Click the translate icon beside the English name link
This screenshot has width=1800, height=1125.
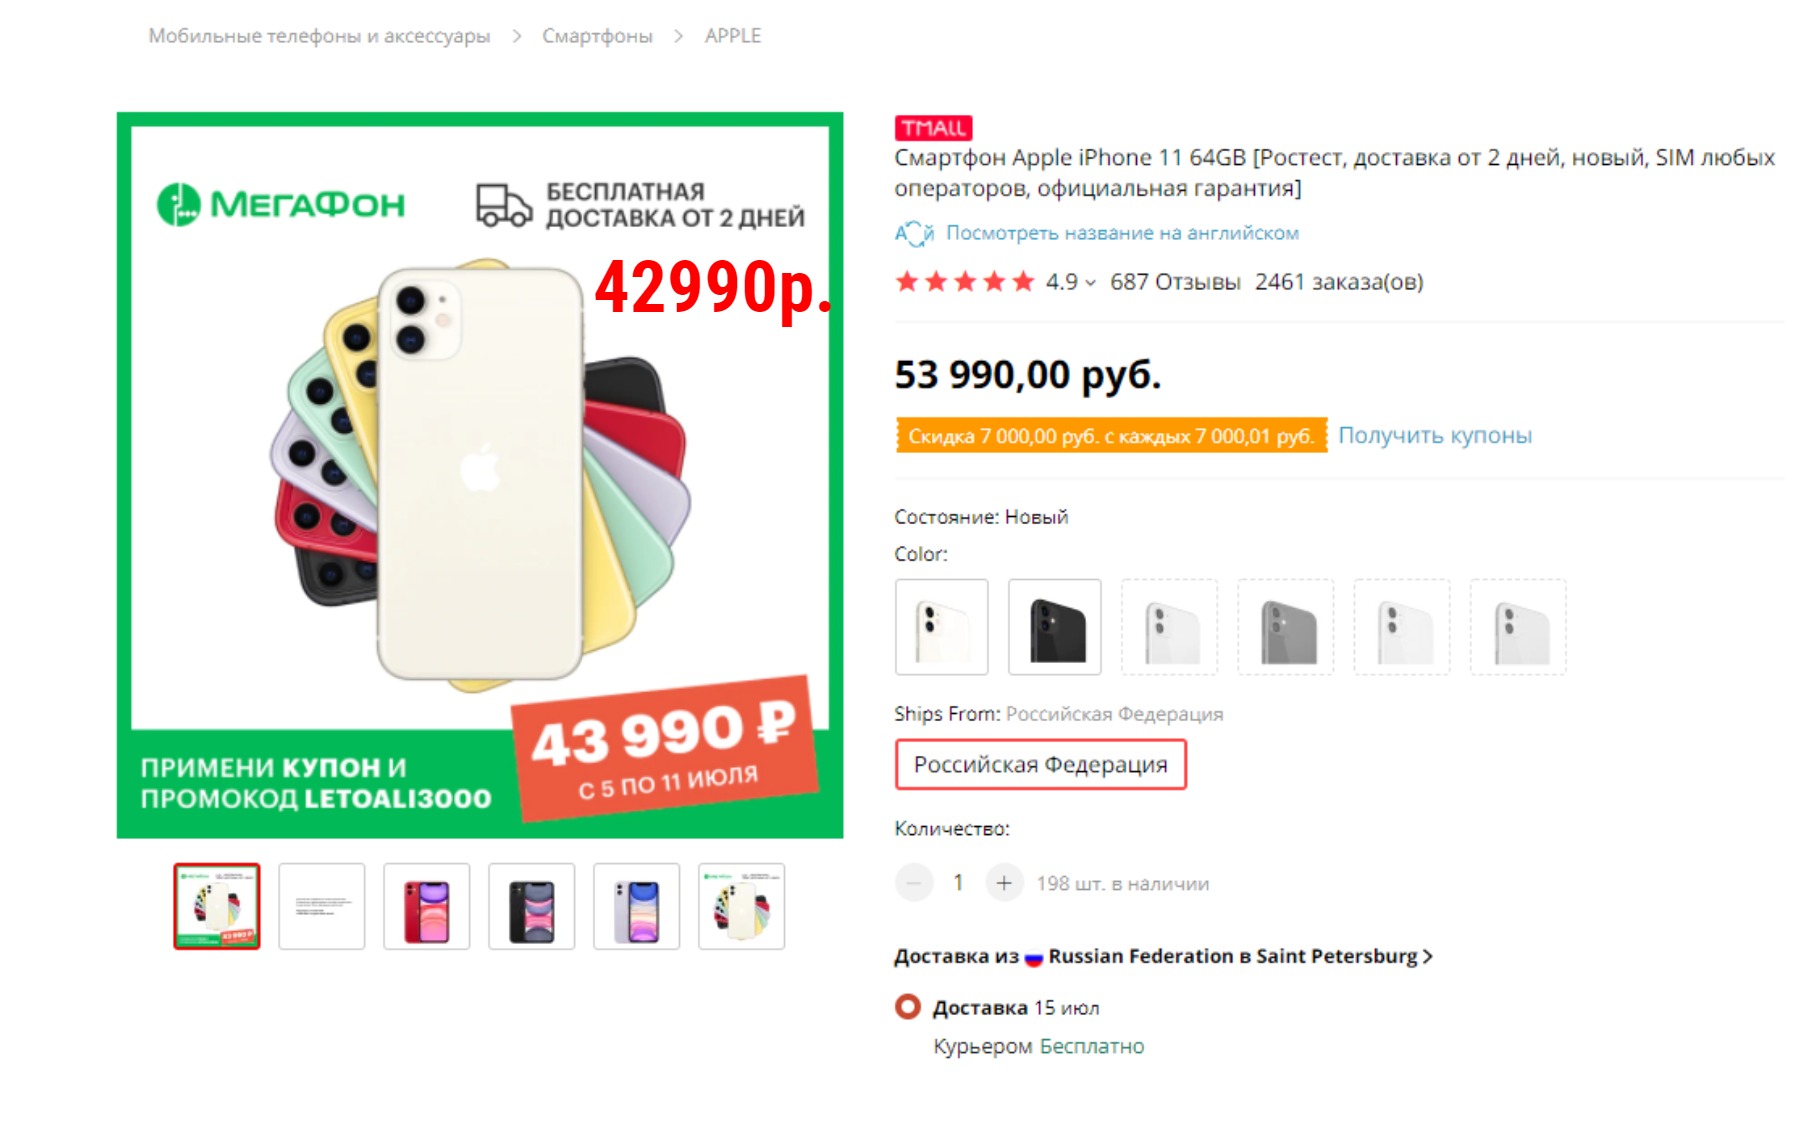[x=914, y=233]
